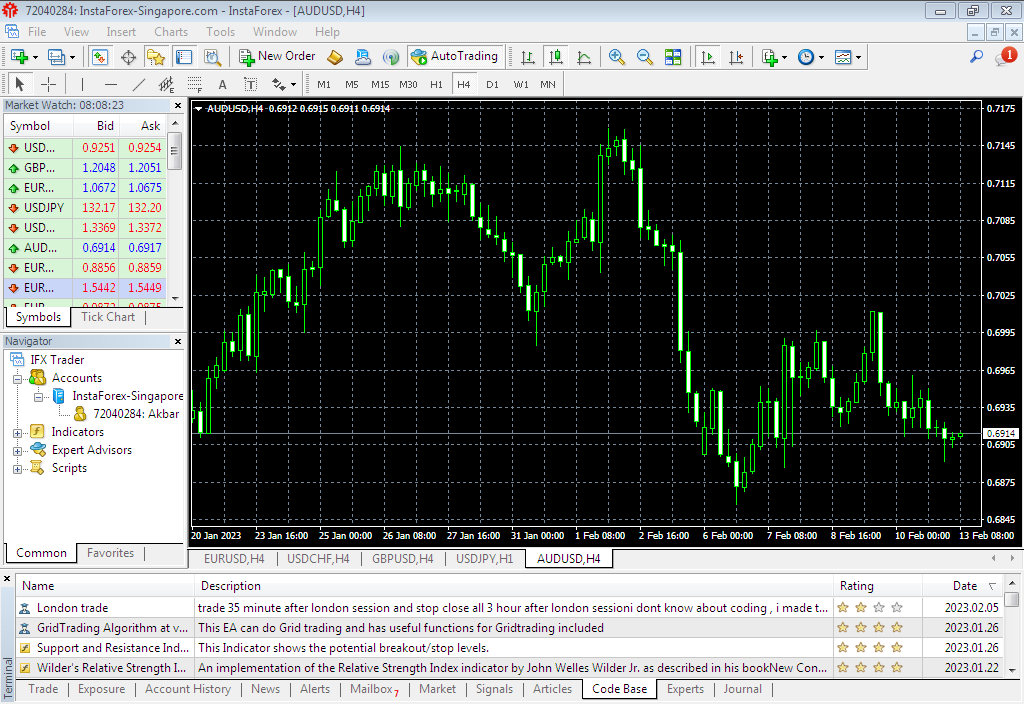Toggle Chart Shift from right border
The height and width of the screenshot is (704, 1024).
click(x=736, y=57)
